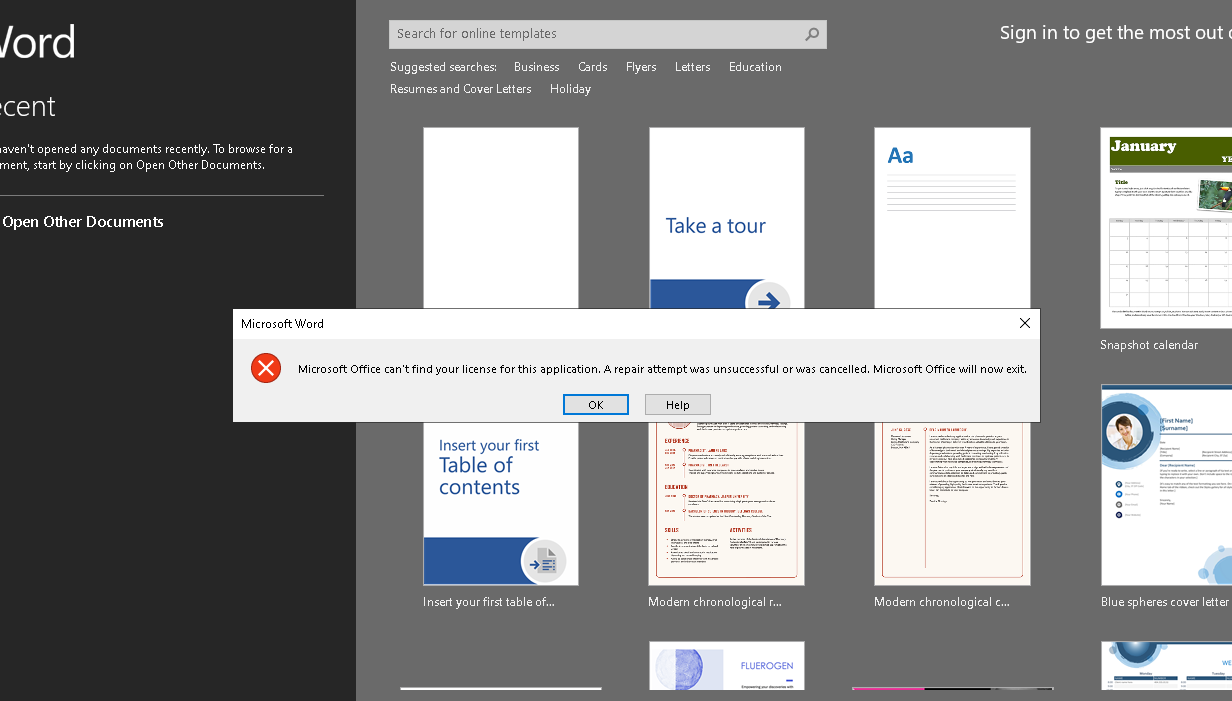
Task: Select the Holiday suggested search
Action: [x=570, y=89]
